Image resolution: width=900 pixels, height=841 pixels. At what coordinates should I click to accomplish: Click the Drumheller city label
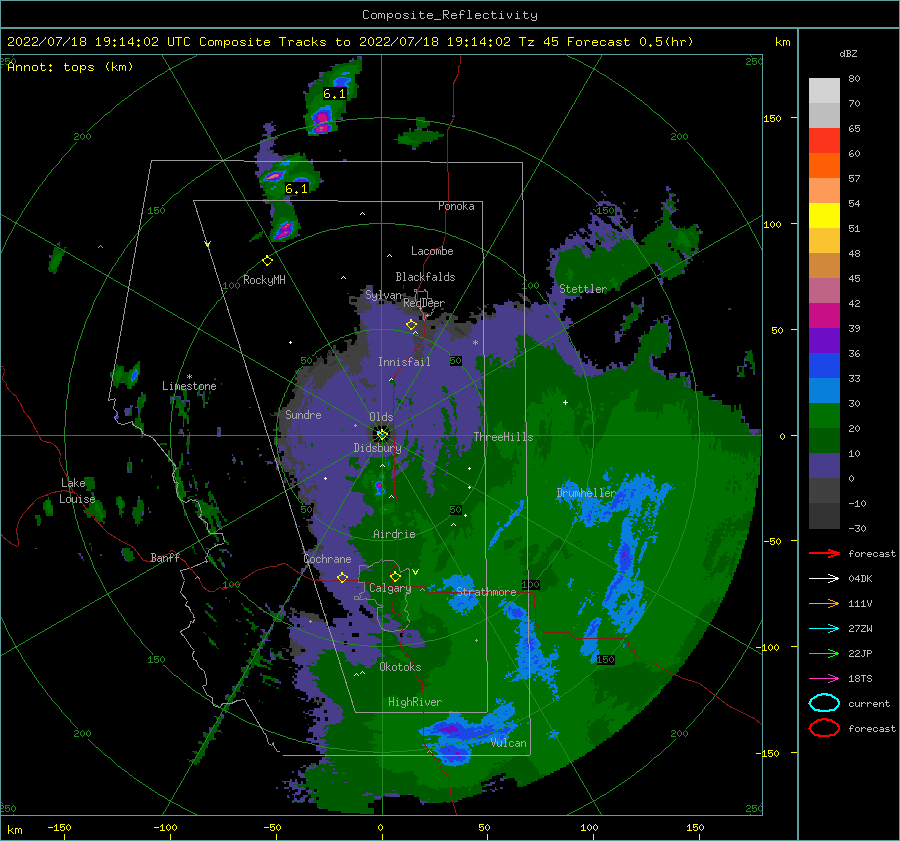pyautogui.click(x=586, y=493)
